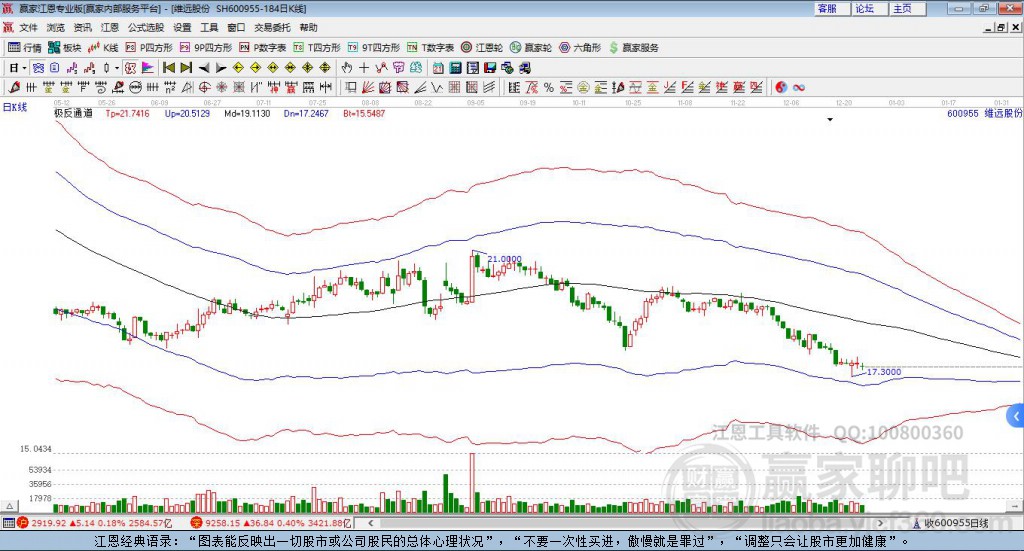Click the 论坛 forum button
The height and width of the screenshot is (551, 1024).
[x=864, y=8]
